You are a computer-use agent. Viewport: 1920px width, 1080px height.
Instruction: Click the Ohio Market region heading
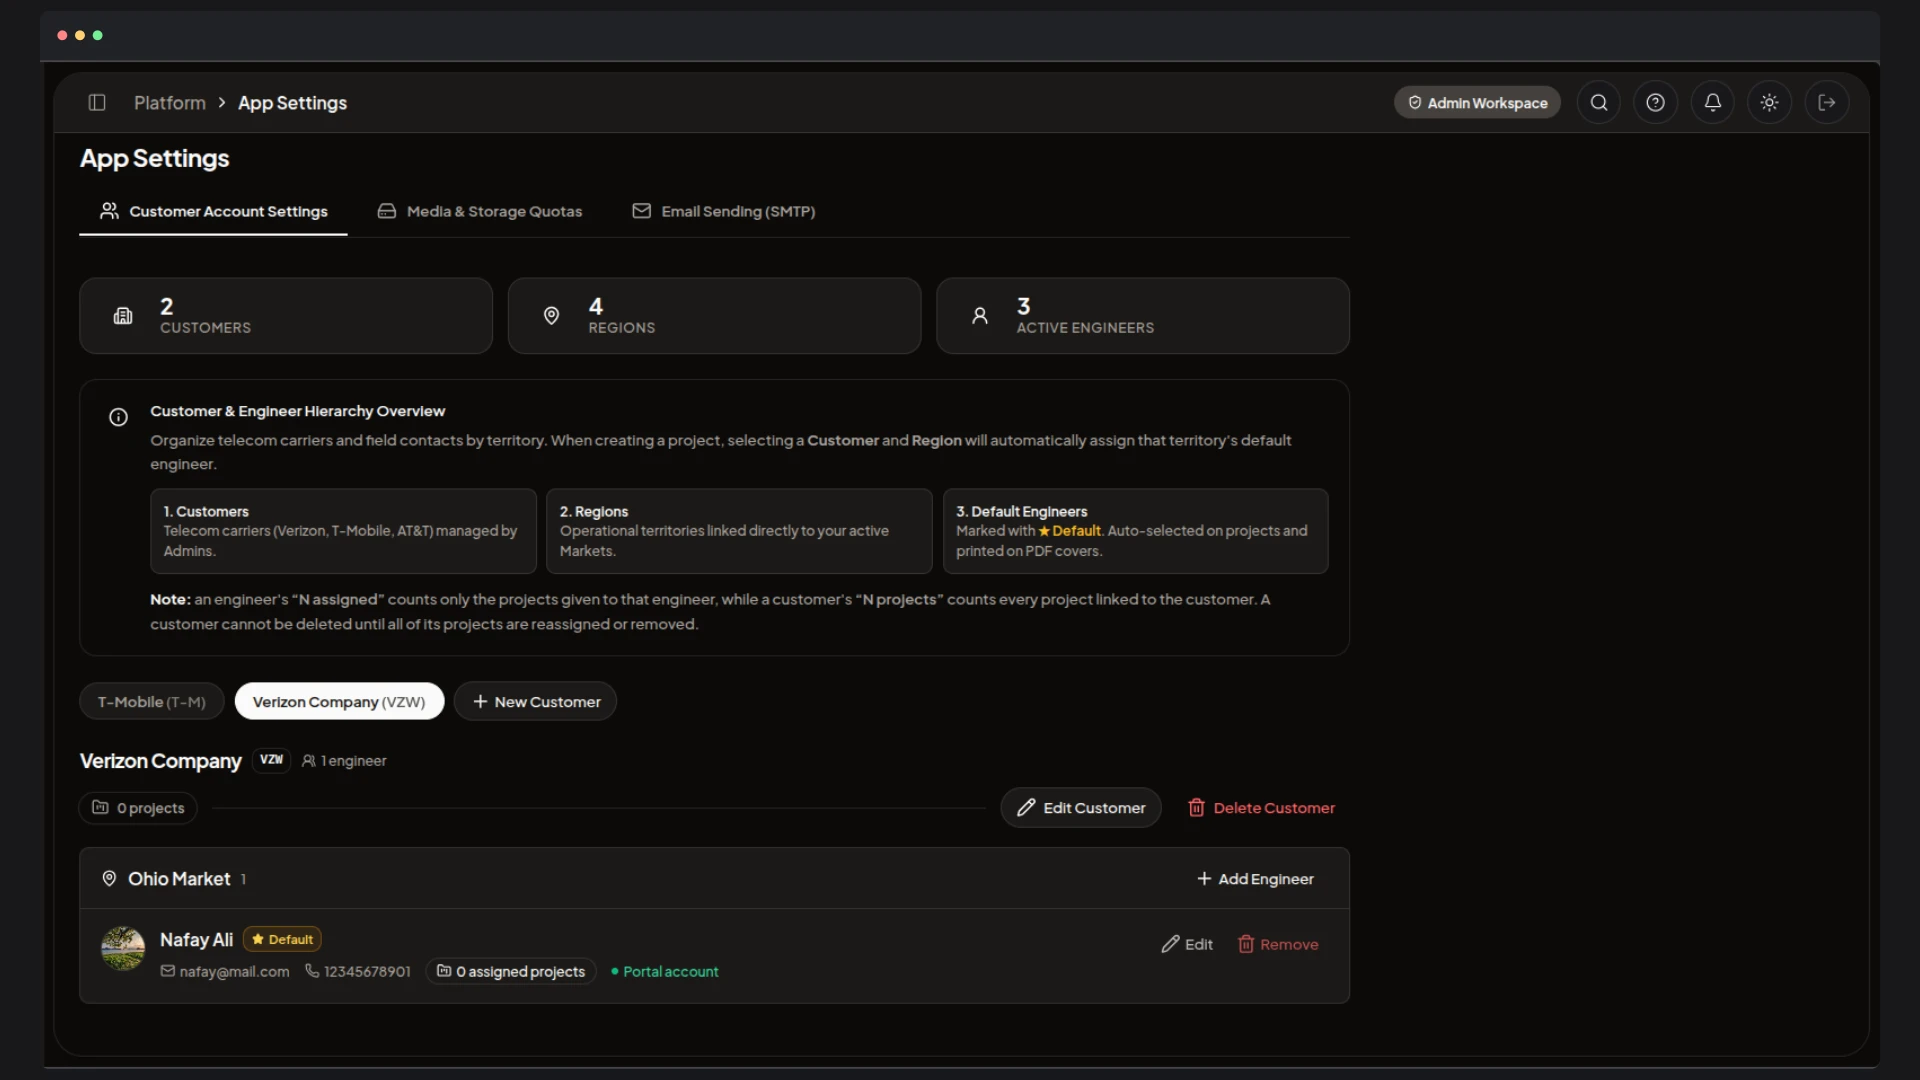point(179,879)
